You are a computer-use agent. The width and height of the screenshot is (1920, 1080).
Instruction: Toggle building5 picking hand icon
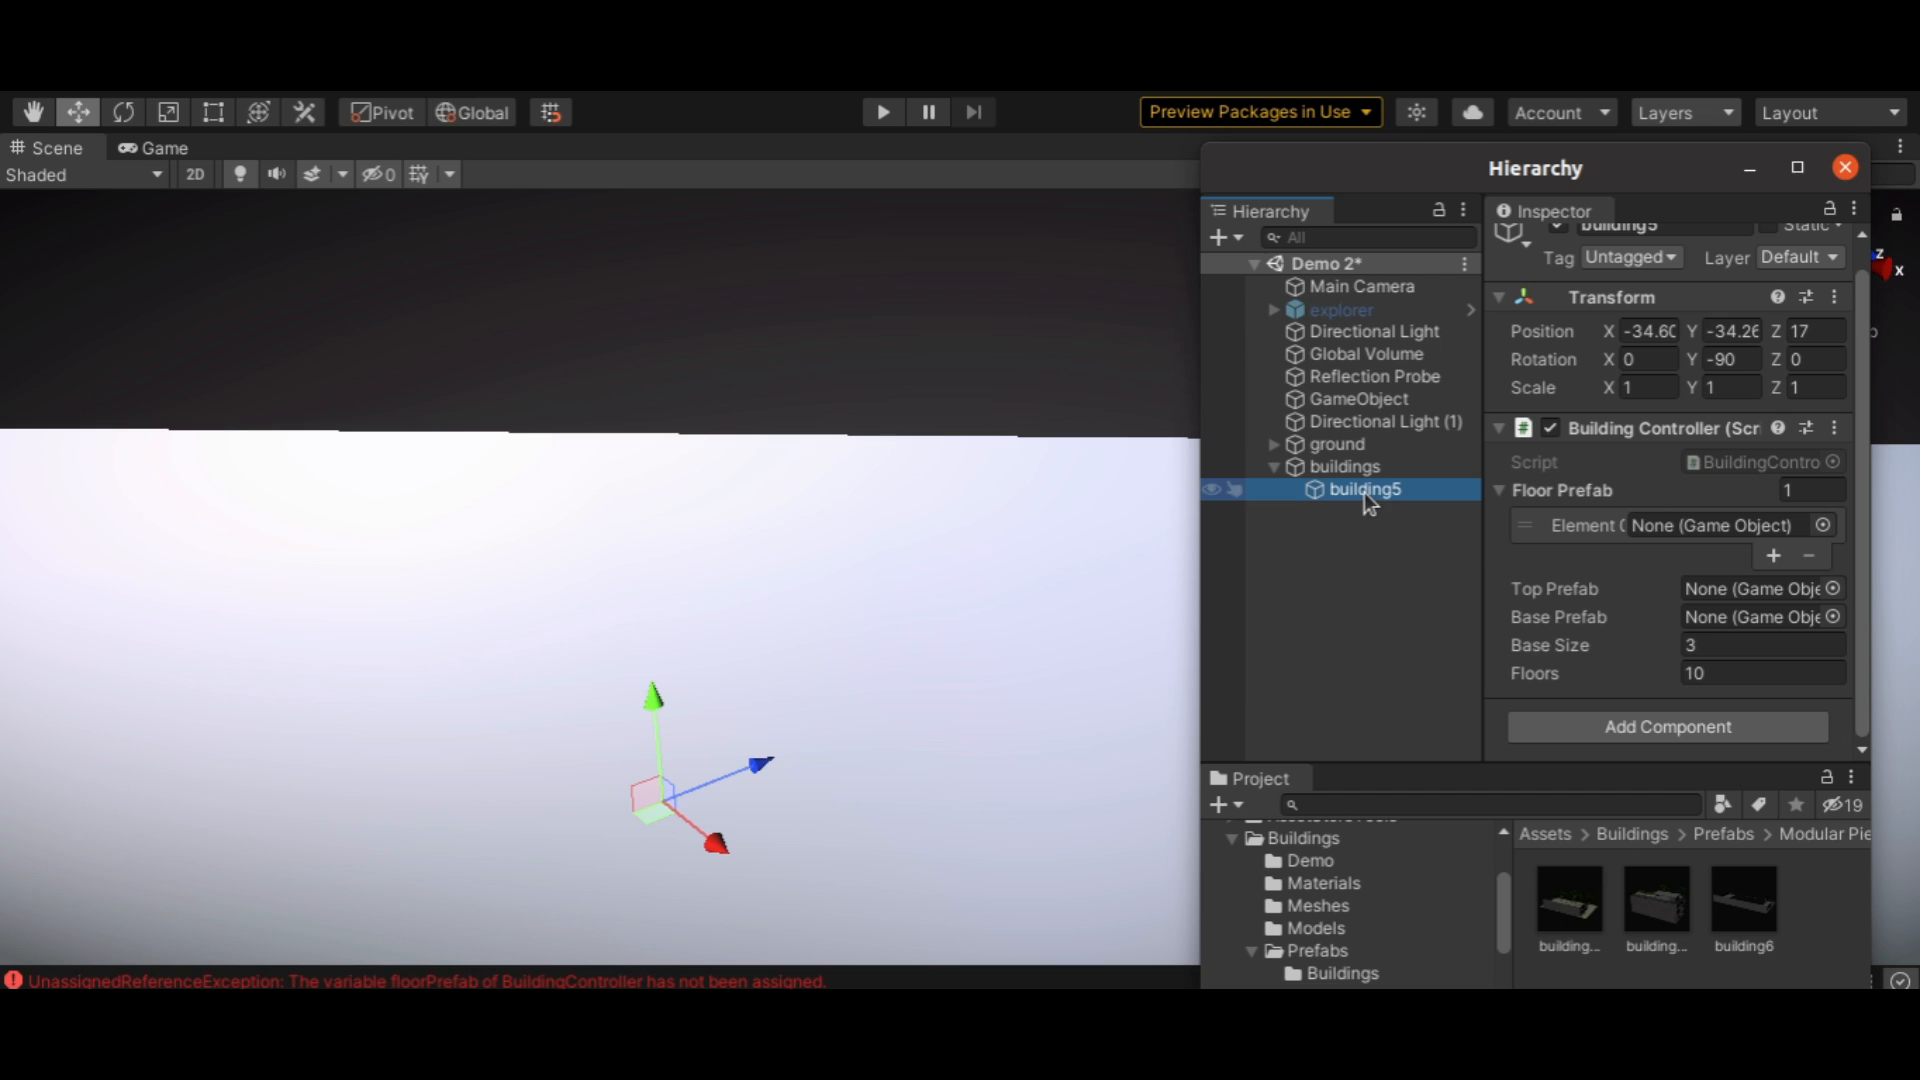click(1235, 489)
